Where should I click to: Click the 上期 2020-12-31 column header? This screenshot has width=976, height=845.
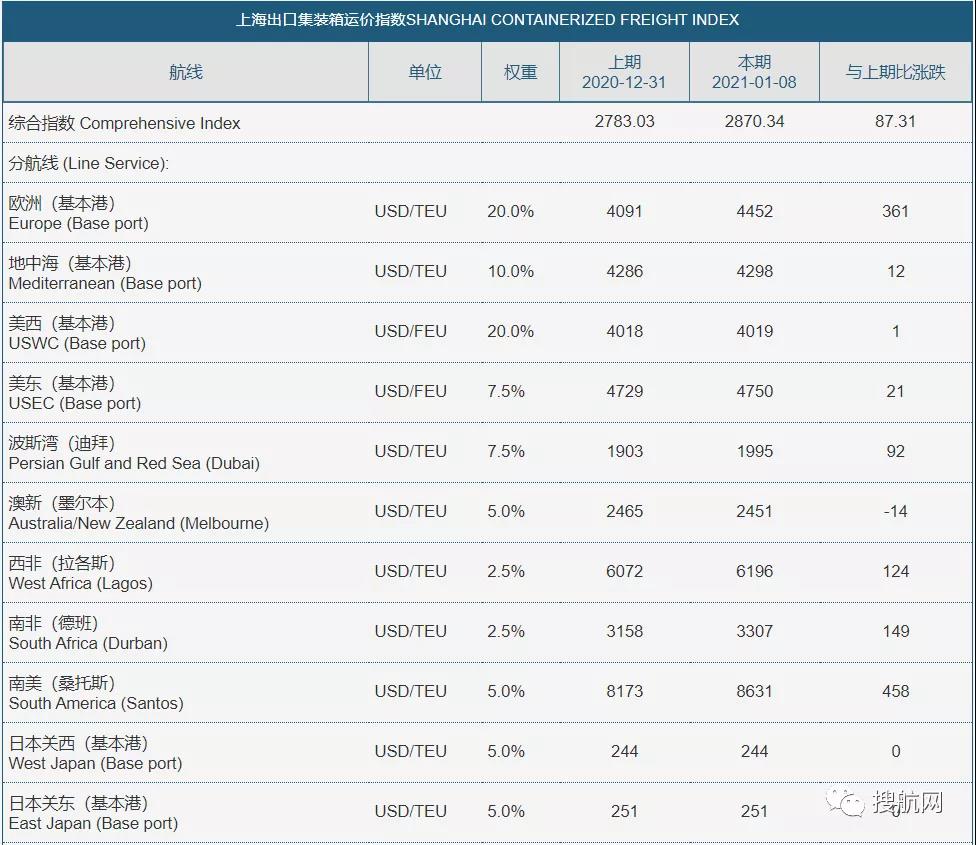[624, 72]
